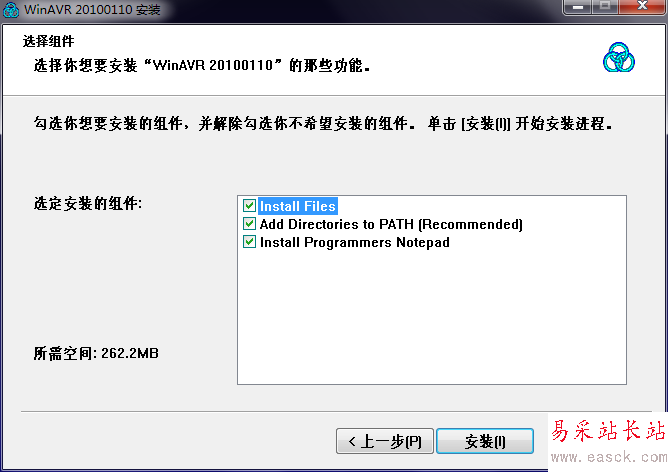
Task: Click empty area in components list box
Action: pyautogui.click(x=432, y=319)
